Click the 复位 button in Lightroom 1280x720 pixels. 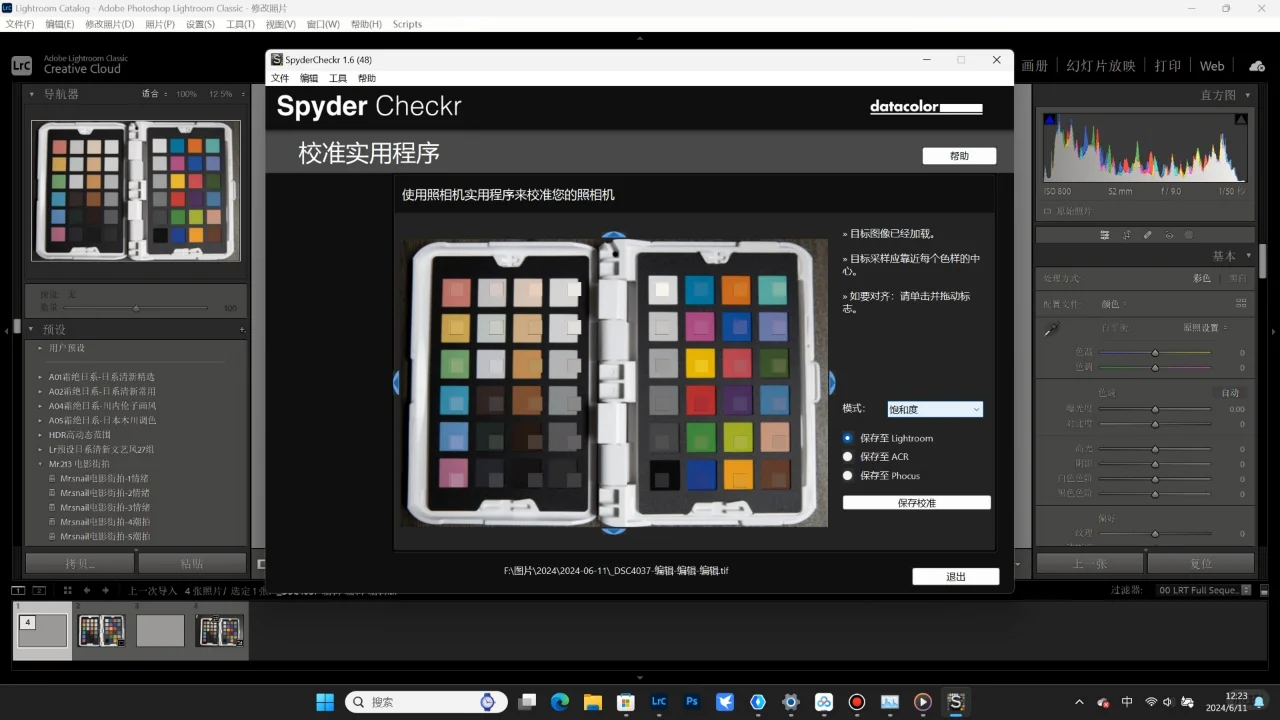pos(1201,563)
